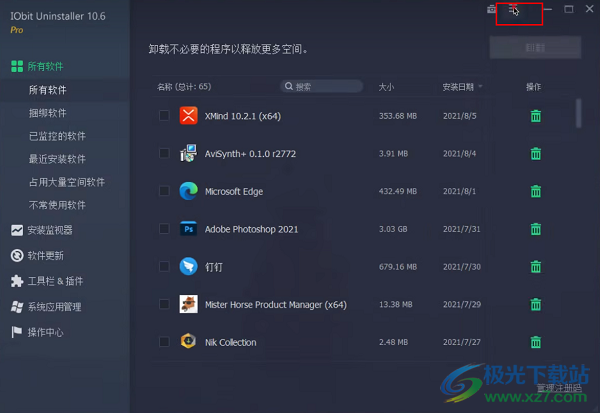Click the search magnifier icon
This screenshot has width=600, height=413.
(x=289, y=86)
